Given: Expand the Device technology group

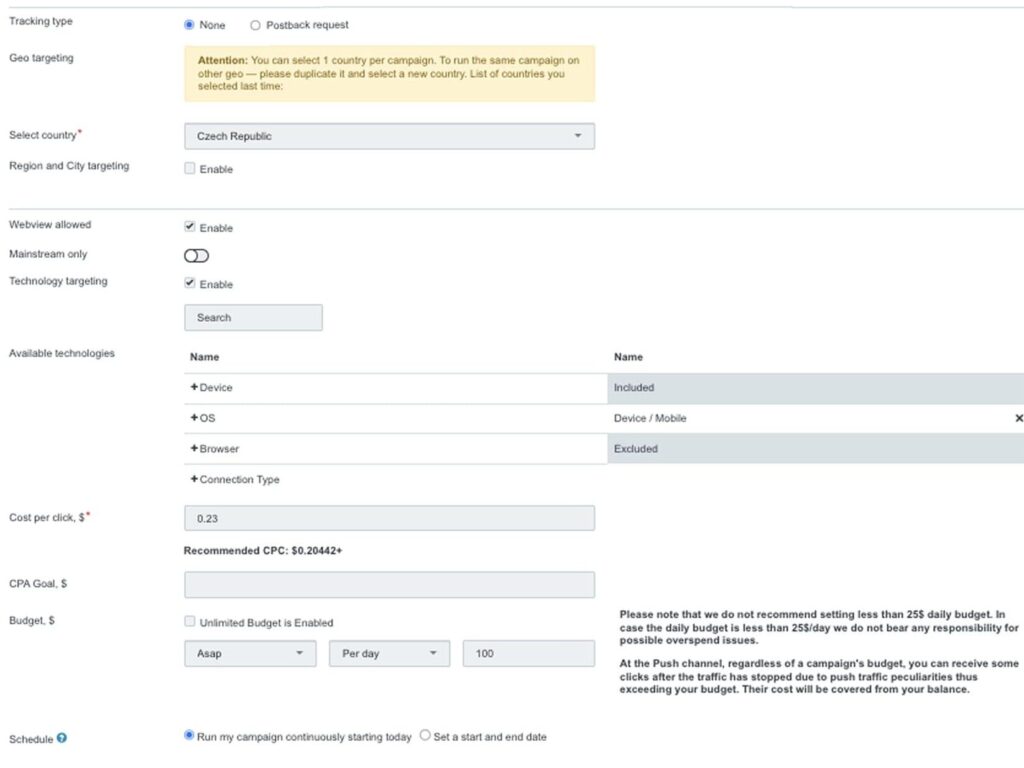Looking at the screenshot, I should point(194,387).
